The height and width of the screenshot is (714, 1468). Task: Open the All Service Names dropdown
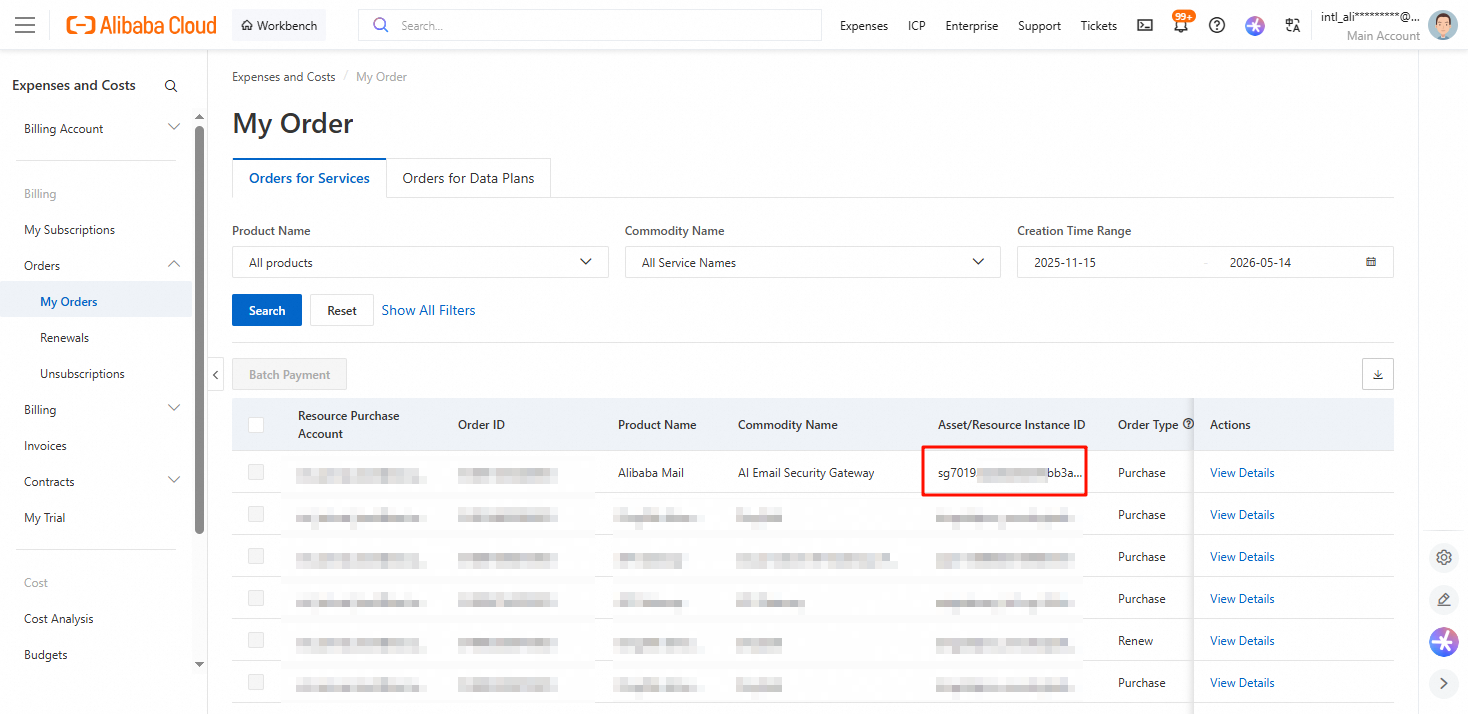812,262
